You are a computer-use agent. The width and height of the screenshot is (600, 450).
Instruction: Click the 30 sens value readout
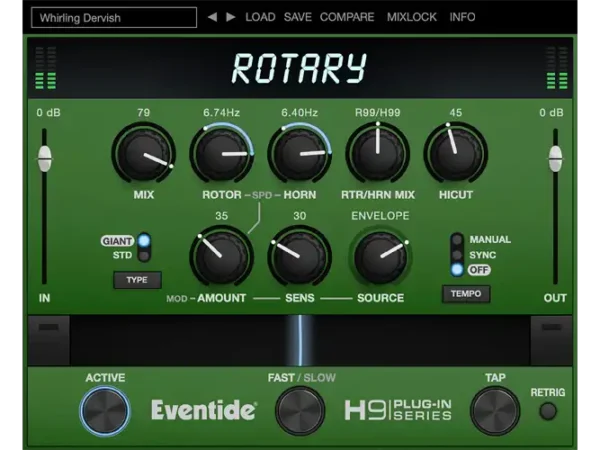[x=300, y=216]
